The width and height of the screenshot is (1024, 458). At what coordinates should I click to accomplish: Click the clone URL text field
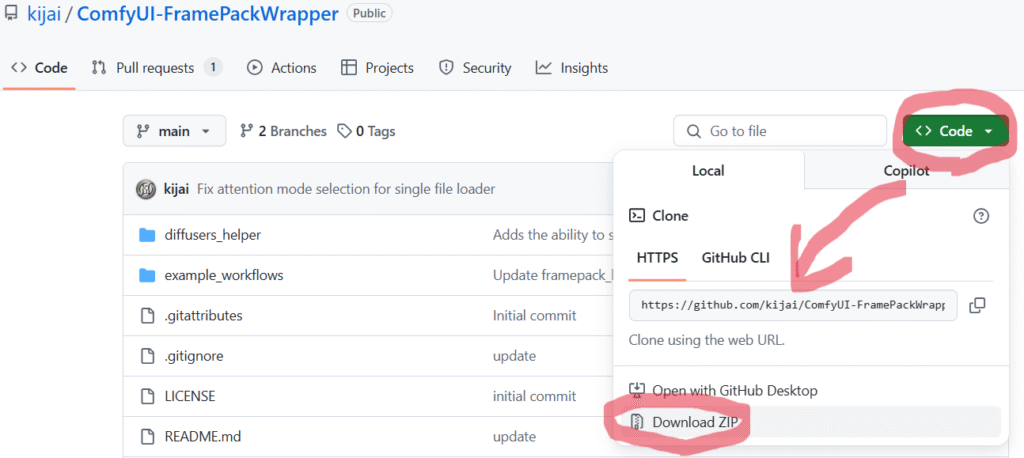coord(793,305)
